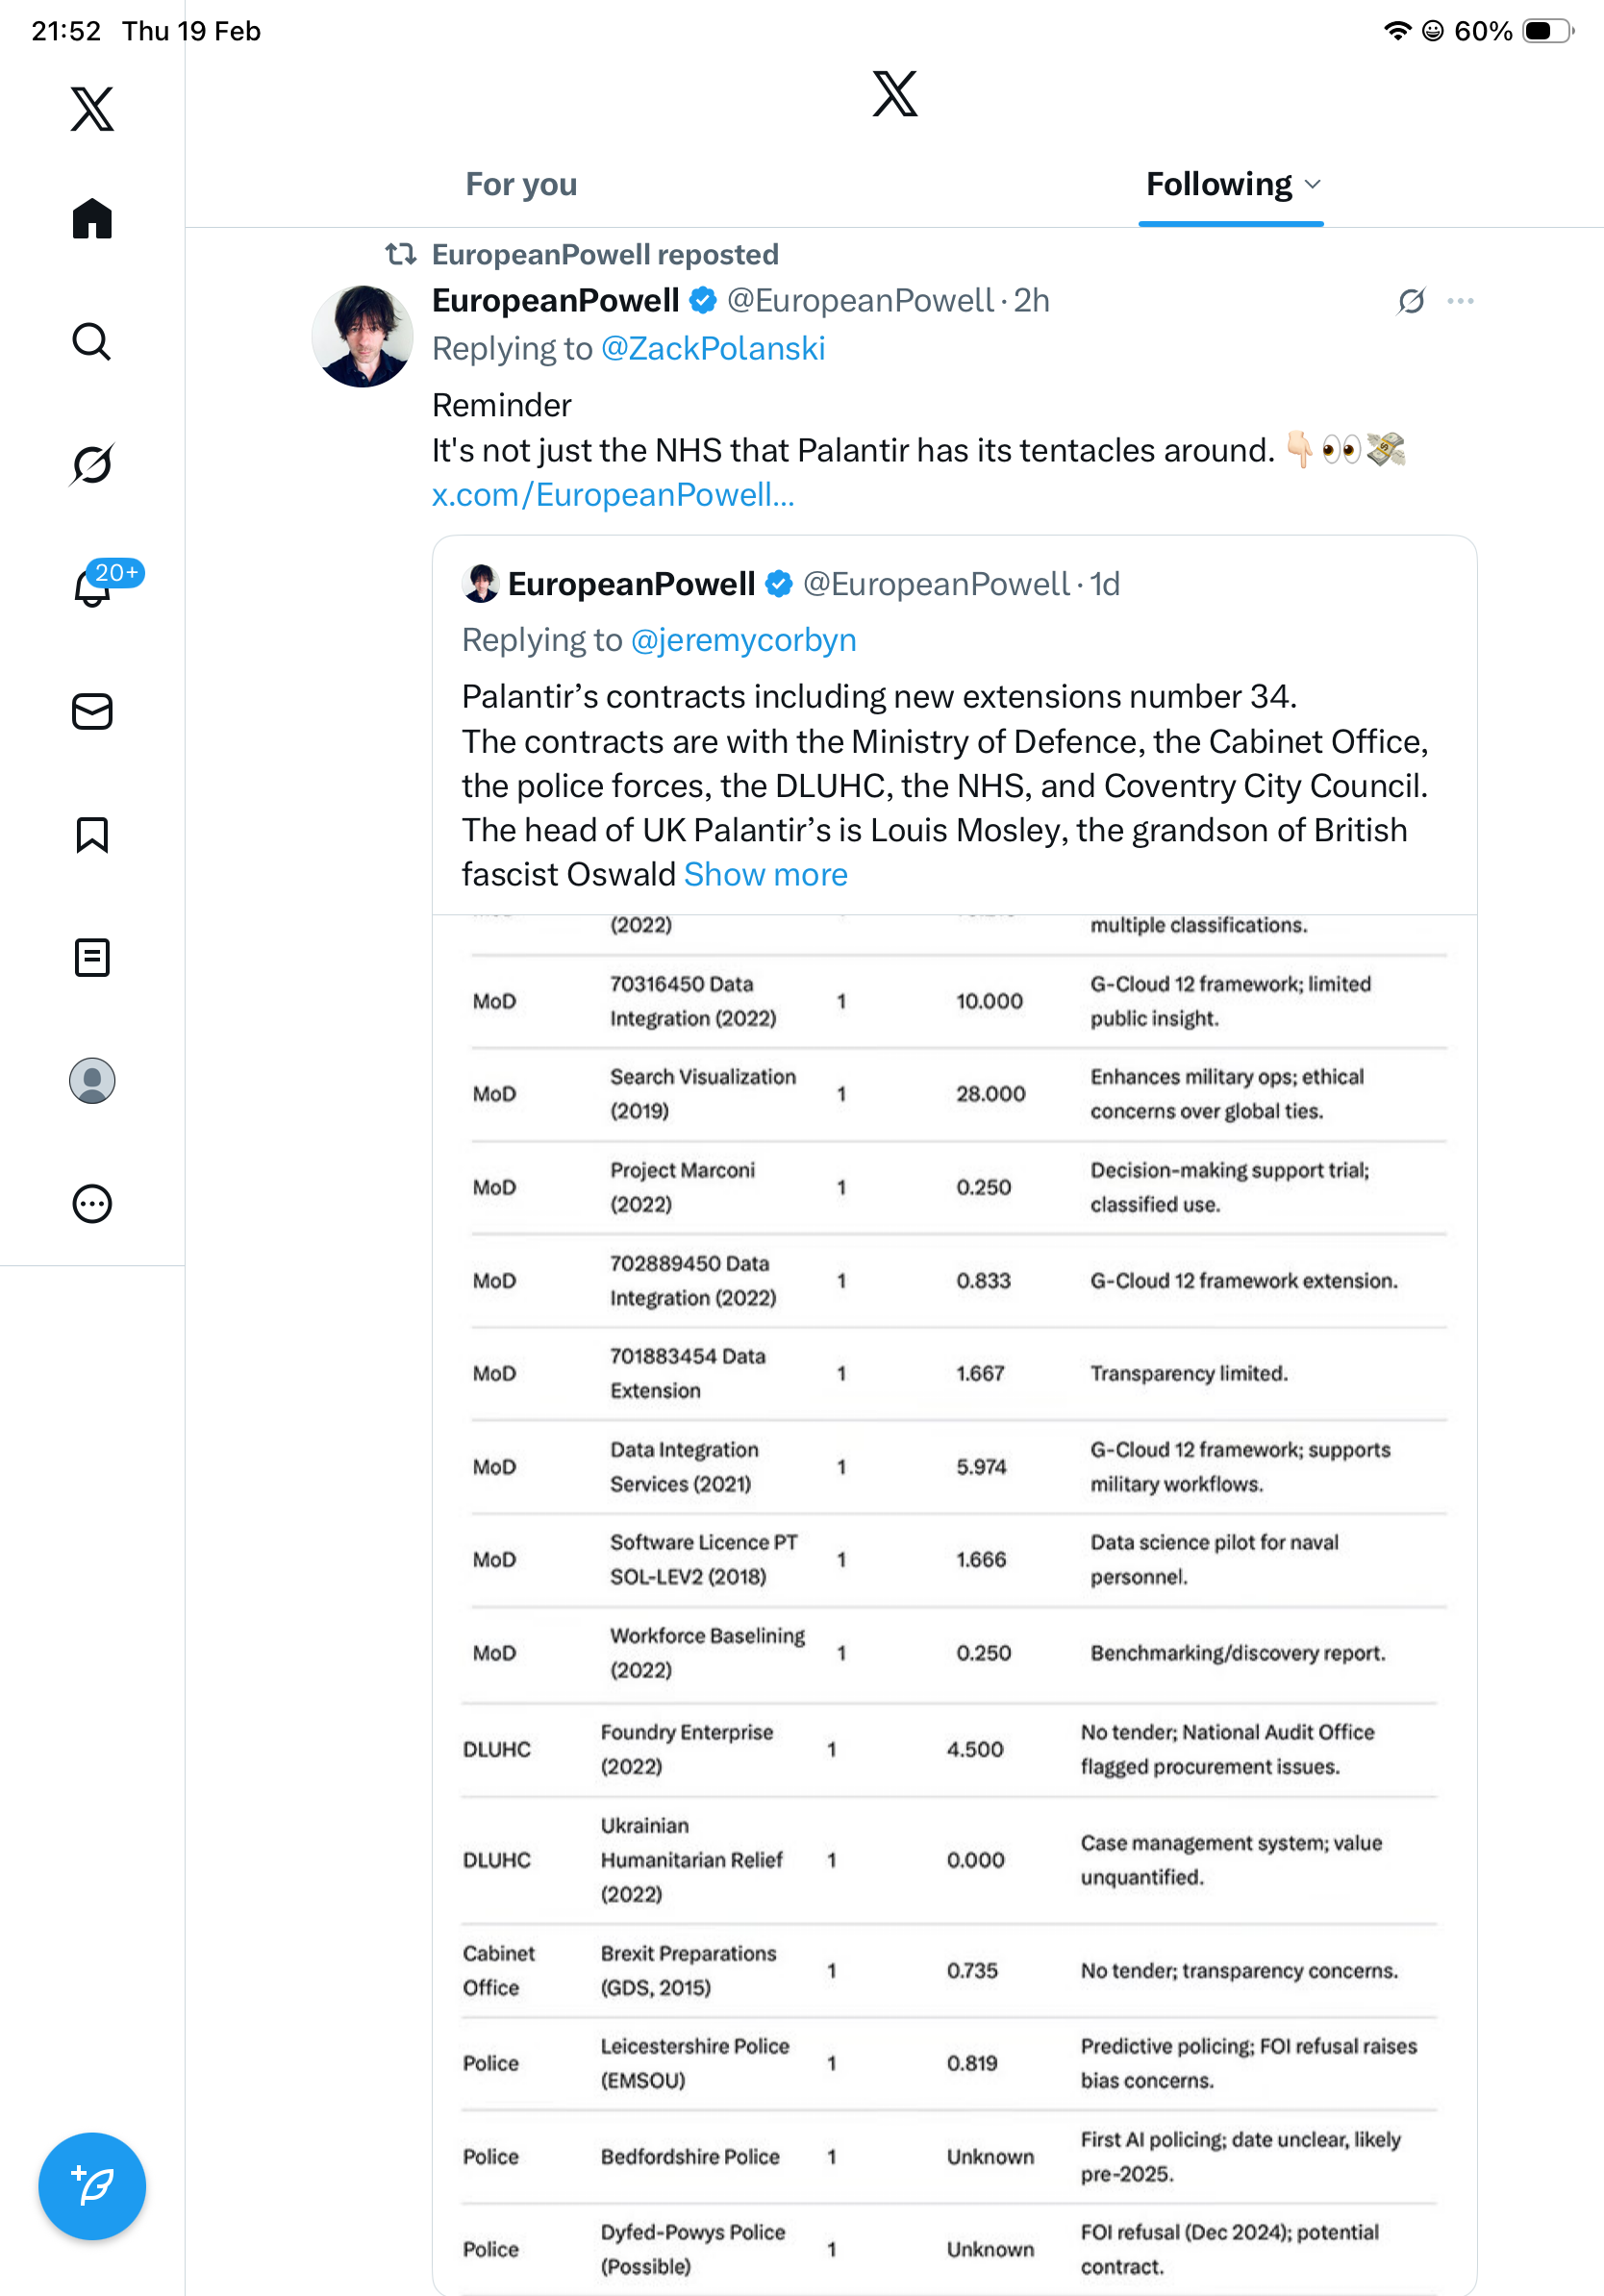
Task: Switch to the For you tab
Action: point(521,185)
